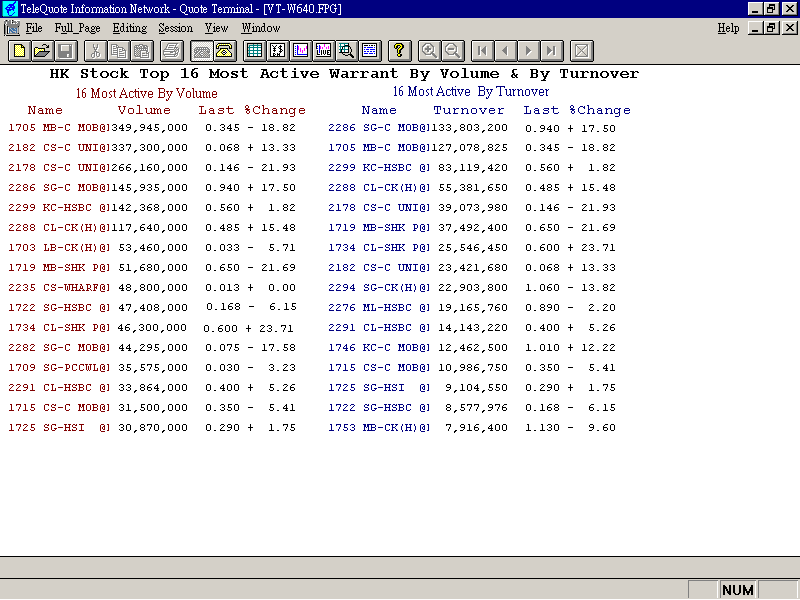Select volume row 1703 LB-CK(H)
Image resolution: width=800 pixels, height=600 pixels.
[152, 247]
